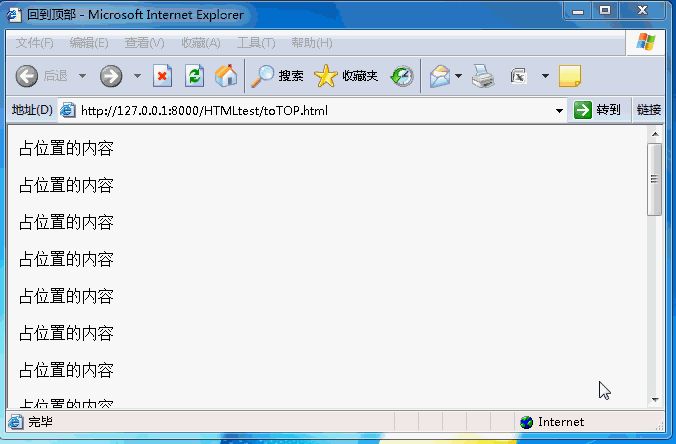Viewport: 676px width, 444px height.
Task: Go to the Home page icon
Action: click(226, 76)
